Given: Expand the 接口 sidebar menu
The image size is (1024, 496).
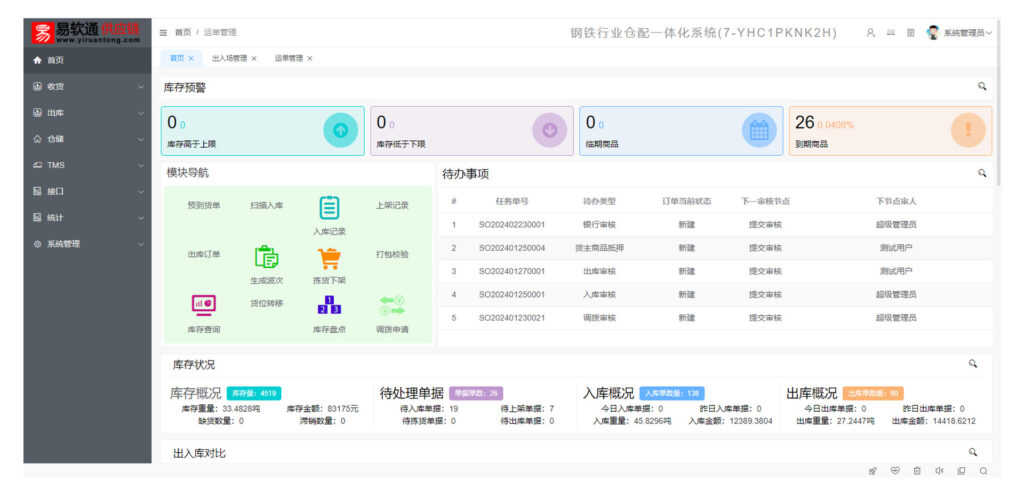Looking at the screenshot, I should (88, 191).
